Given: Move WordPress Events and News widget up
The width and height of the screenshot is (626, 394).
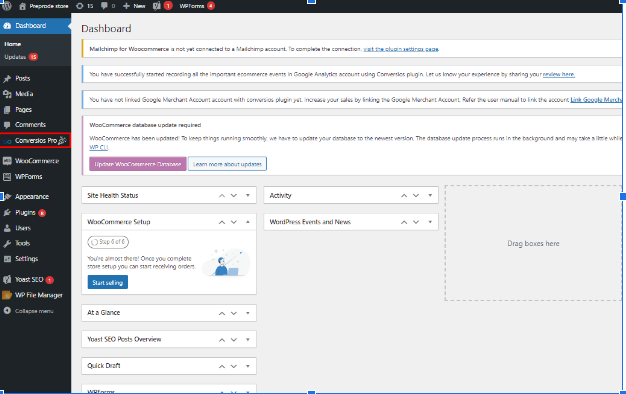Looking at the screenshot, I should pos(404,222).
